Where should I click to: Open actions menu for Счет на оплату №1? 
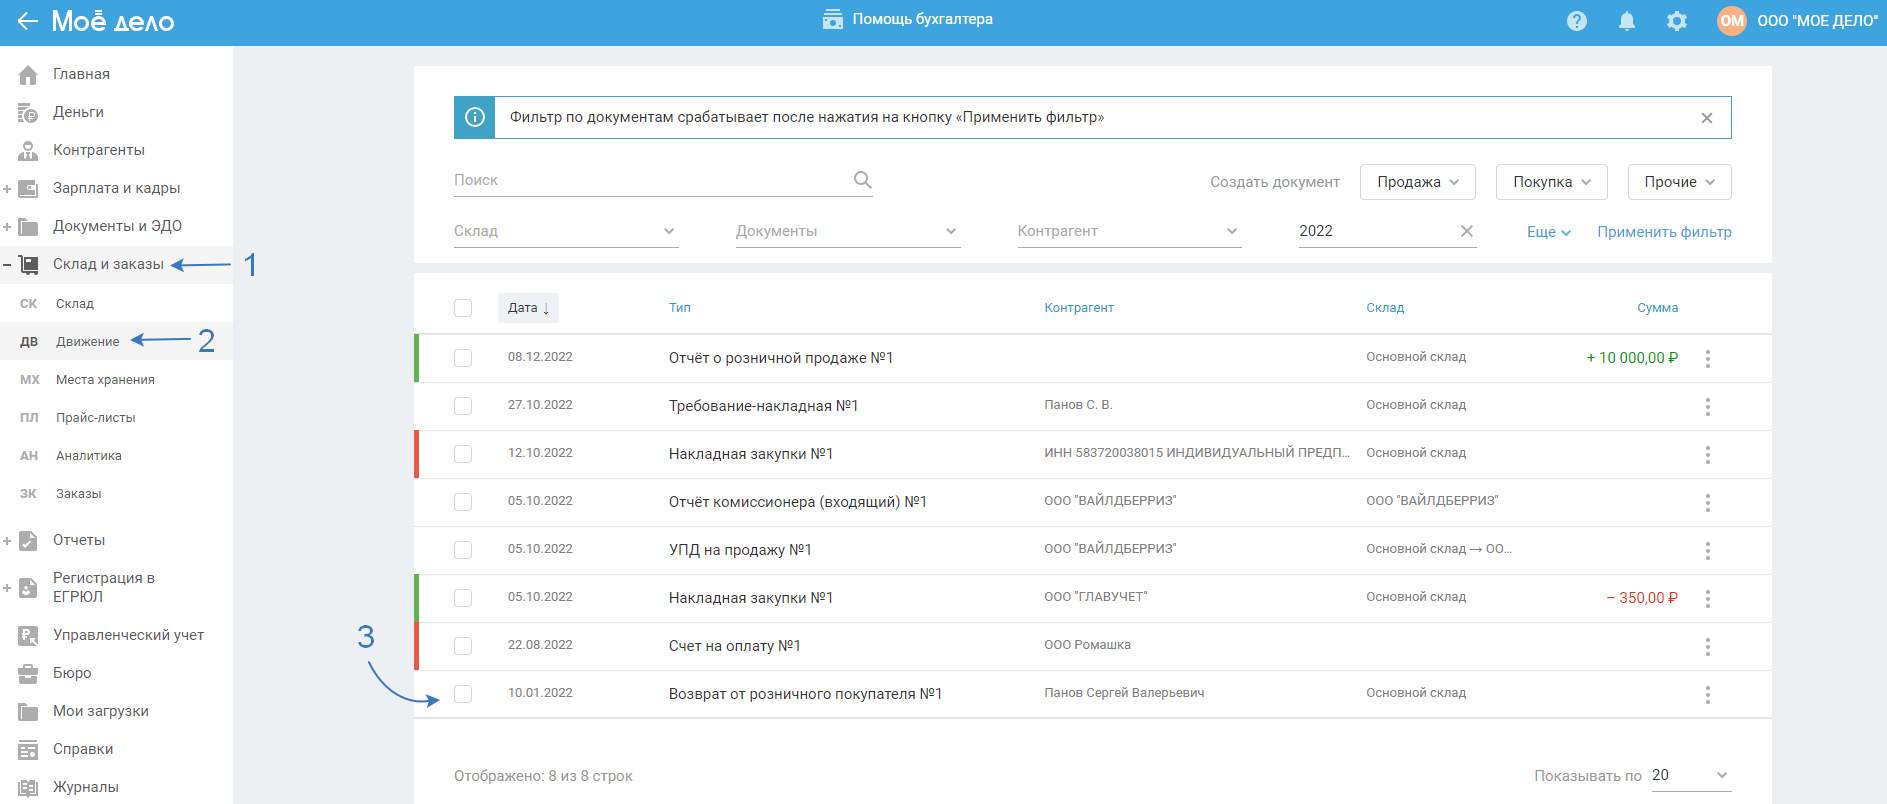point(1708,646)
